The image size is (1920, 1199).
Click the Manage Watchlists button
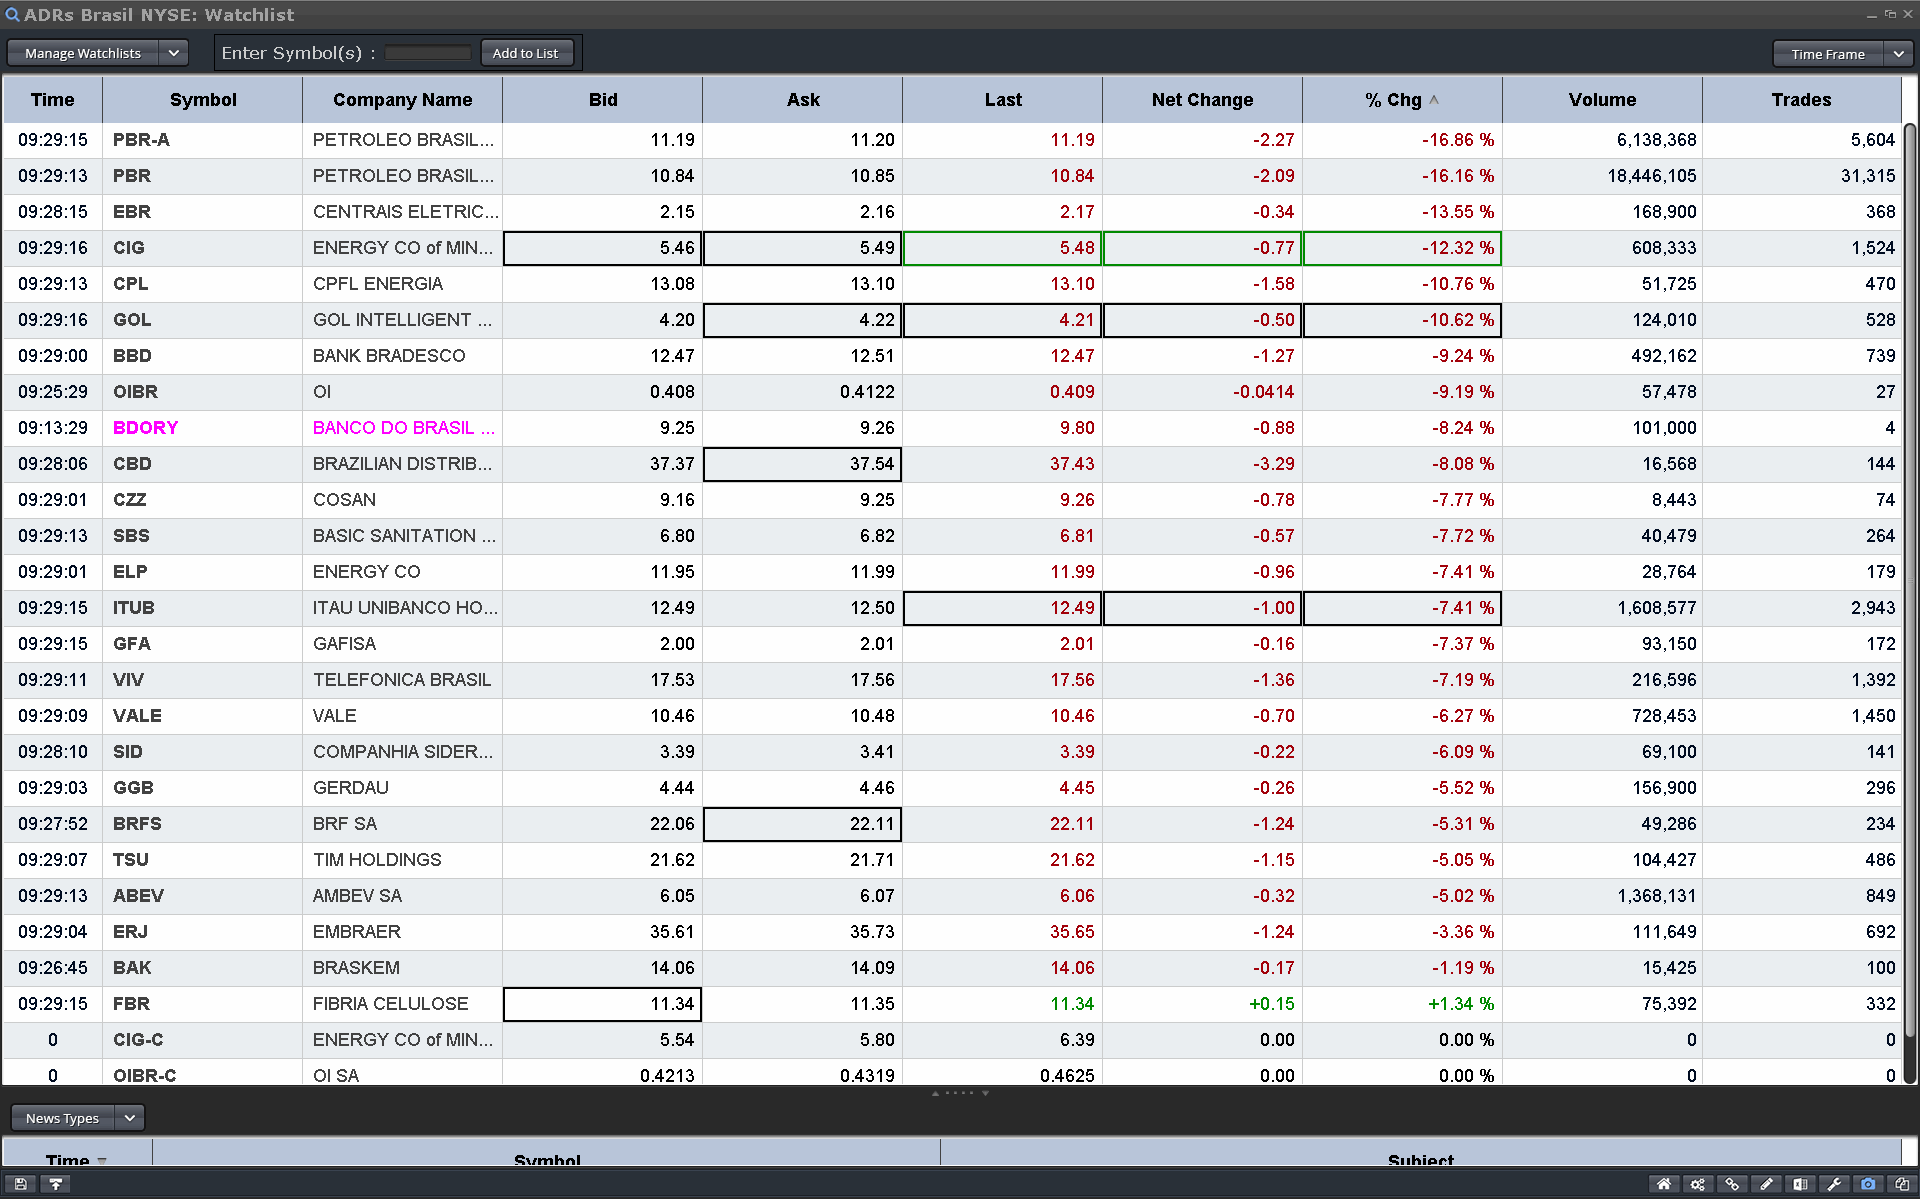point(83,53)
